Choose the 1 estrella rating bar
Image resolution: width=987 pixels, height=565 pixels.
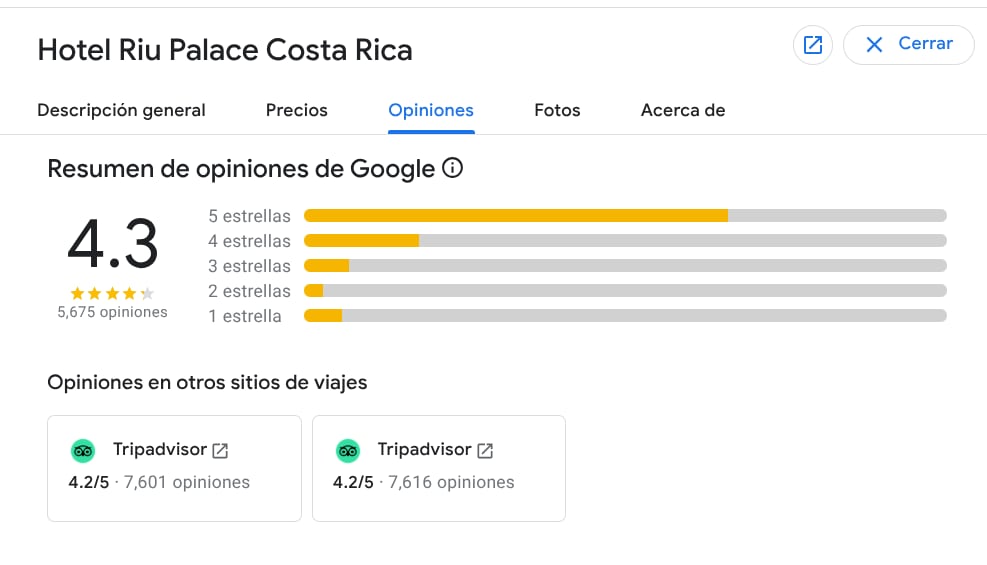point(624,316)
